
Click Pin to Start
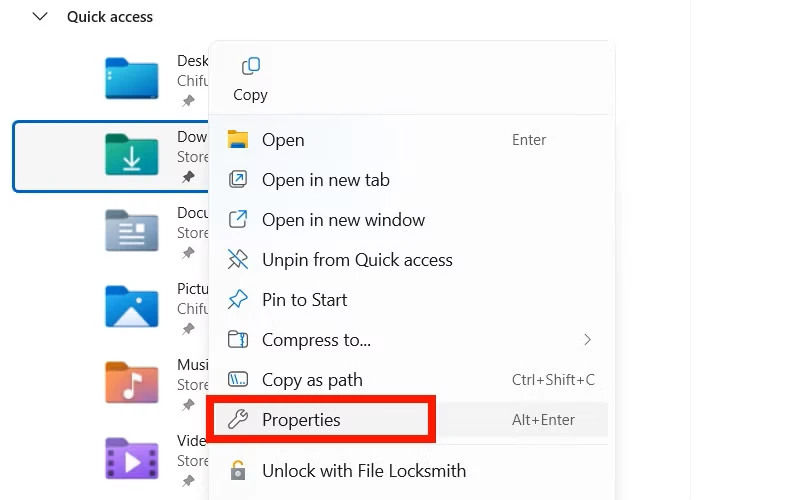point(304,300)
